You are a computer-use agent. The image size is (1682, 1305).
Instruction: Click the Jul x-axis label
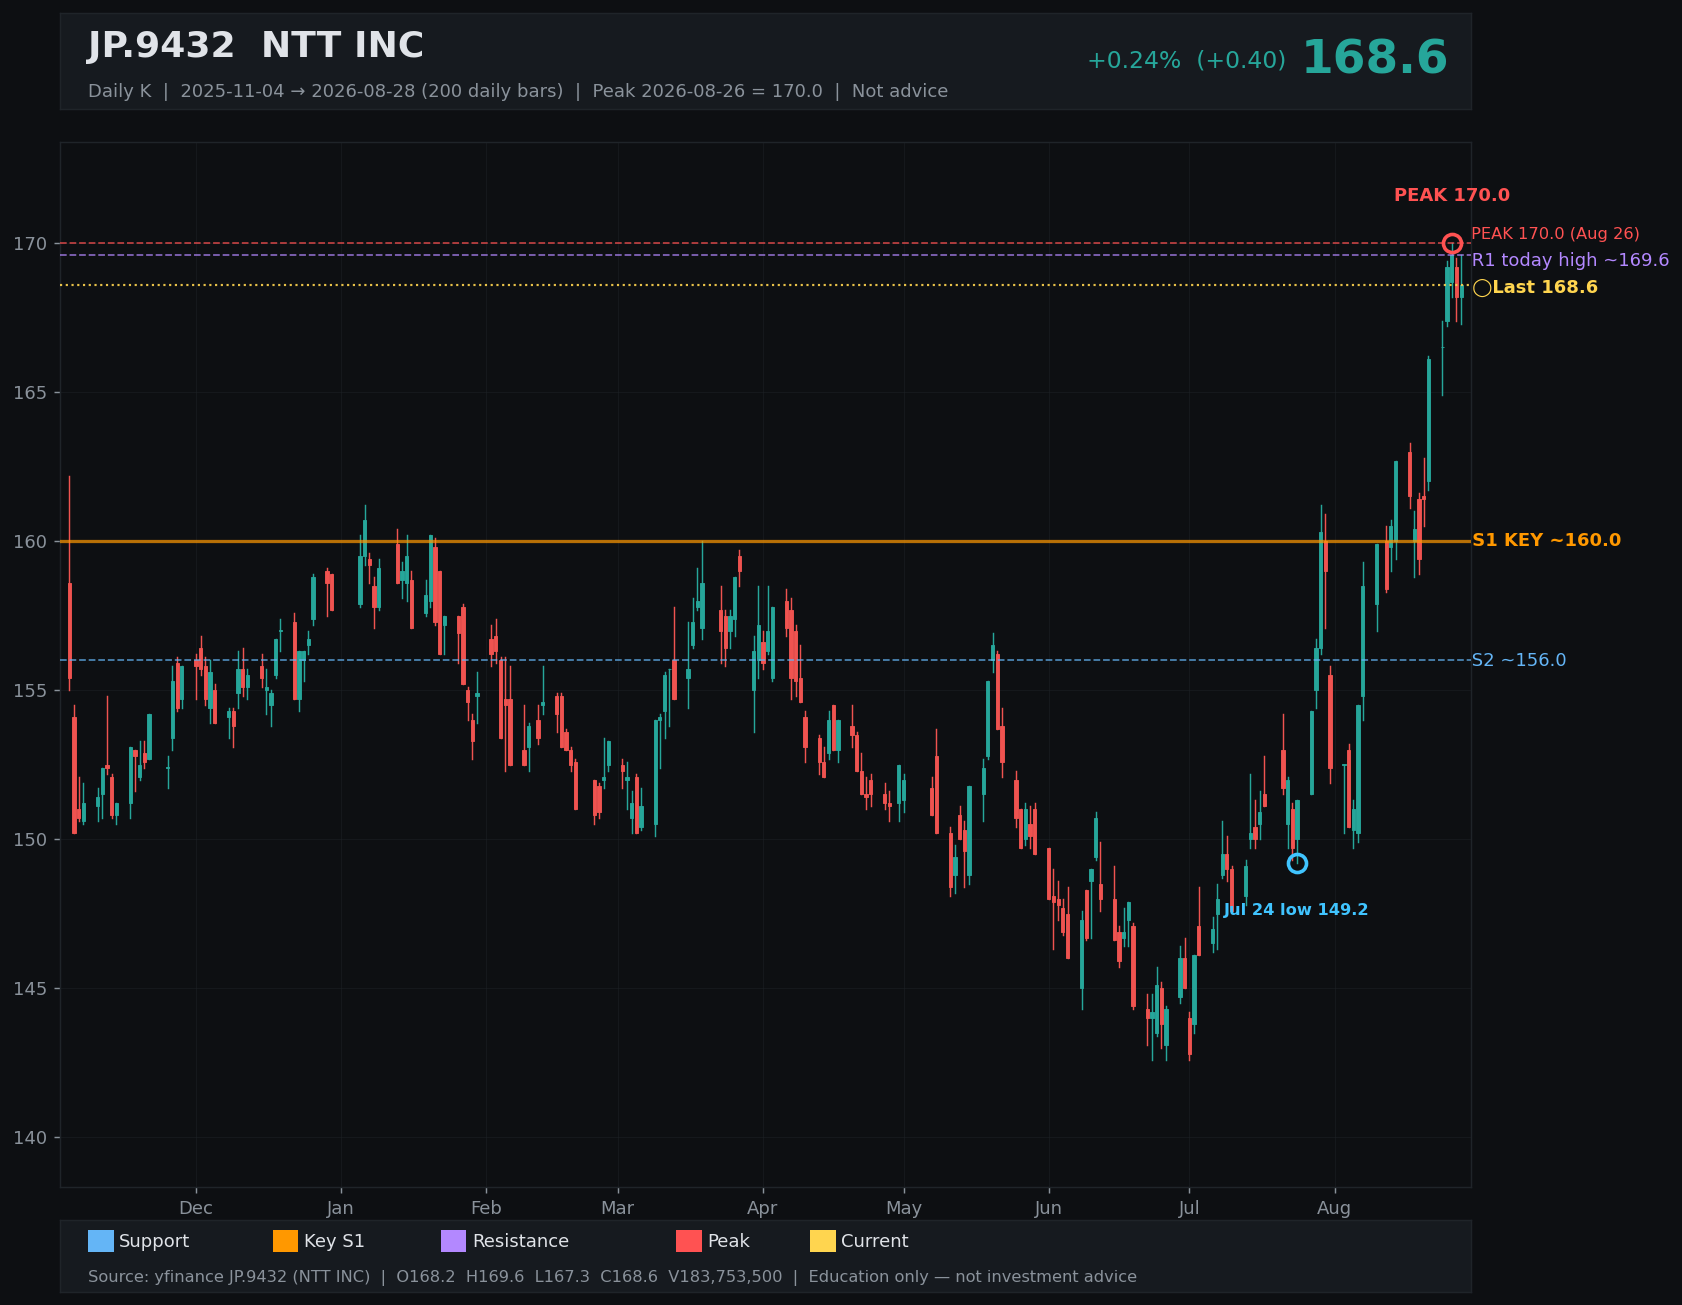tap(1189, 1208)
